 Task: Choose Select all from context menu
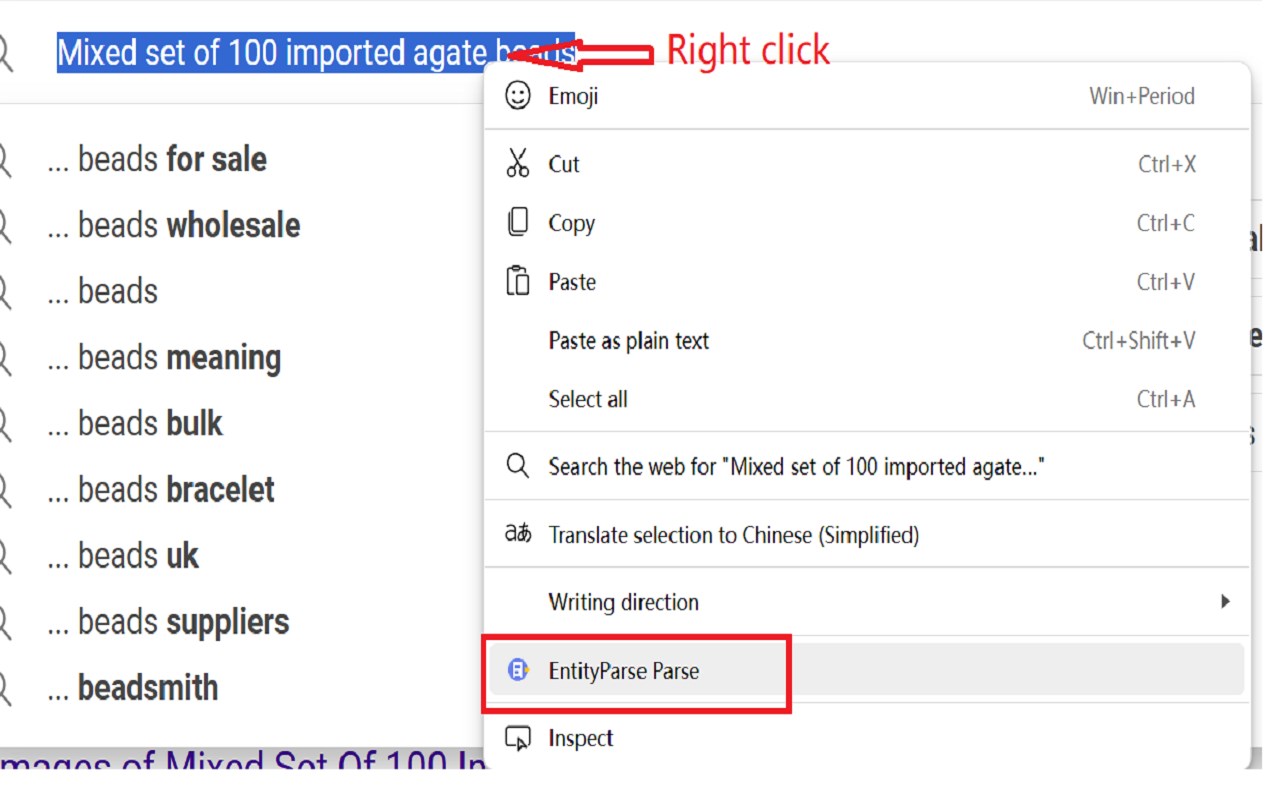coord(588,399)
